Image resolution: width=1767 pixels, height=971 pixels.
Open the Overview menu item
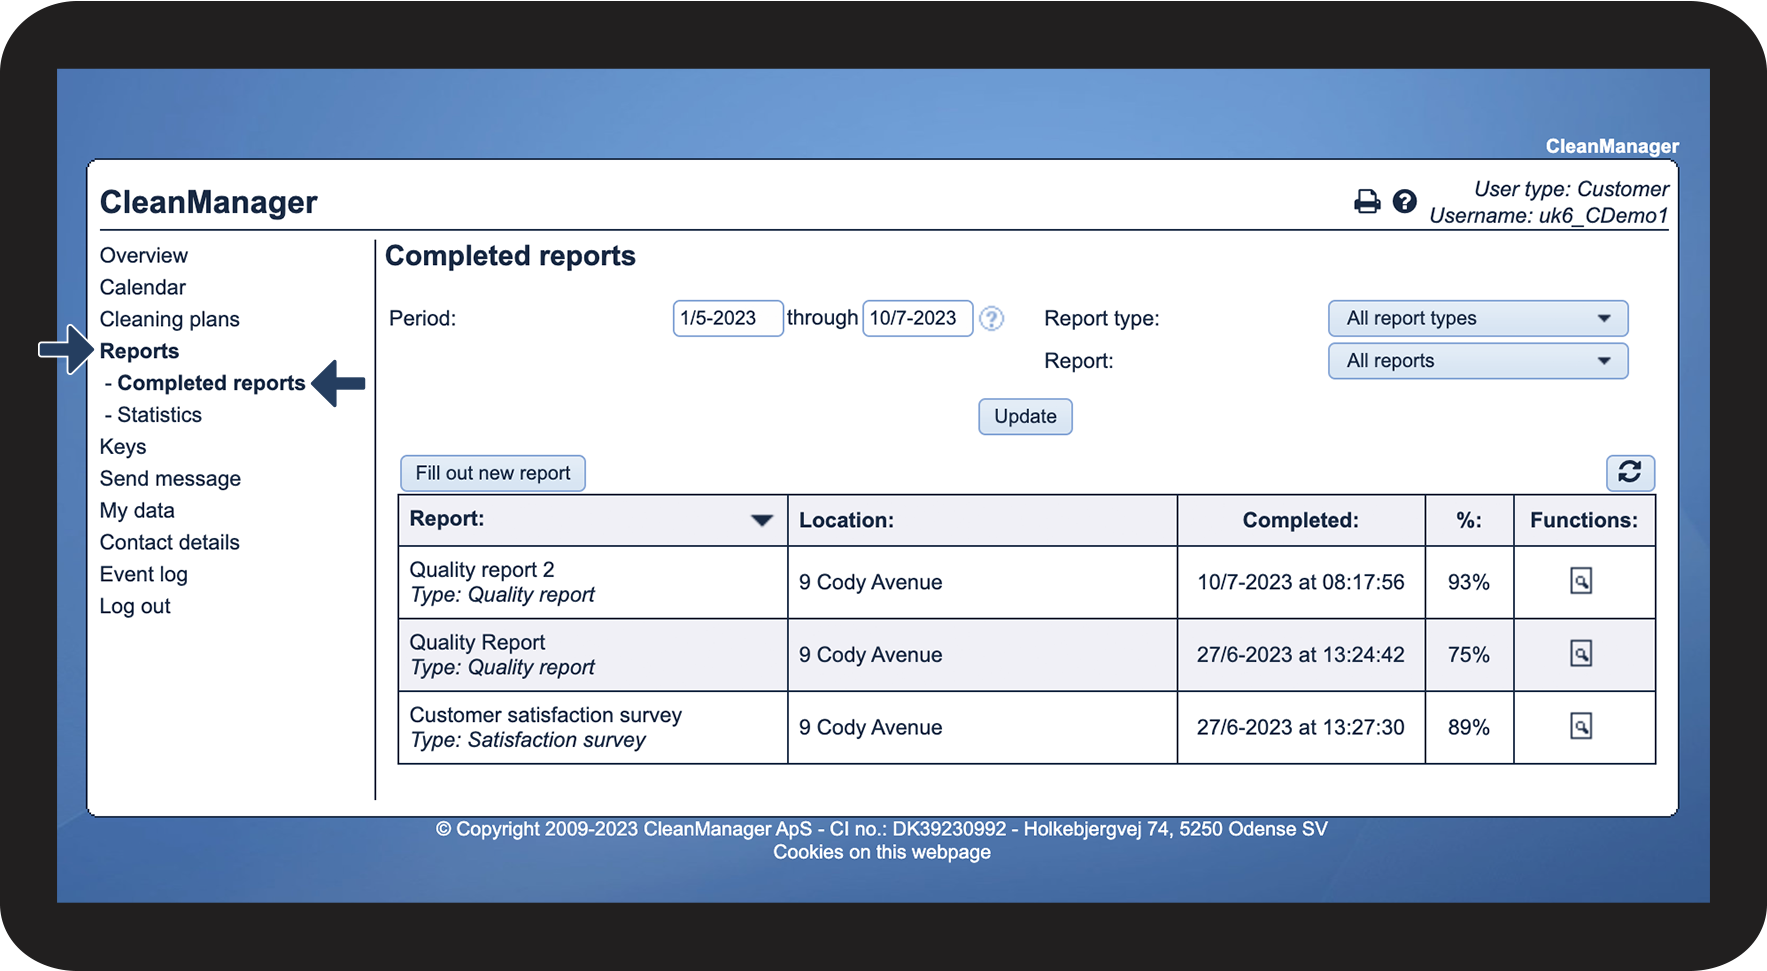[144, 256]
